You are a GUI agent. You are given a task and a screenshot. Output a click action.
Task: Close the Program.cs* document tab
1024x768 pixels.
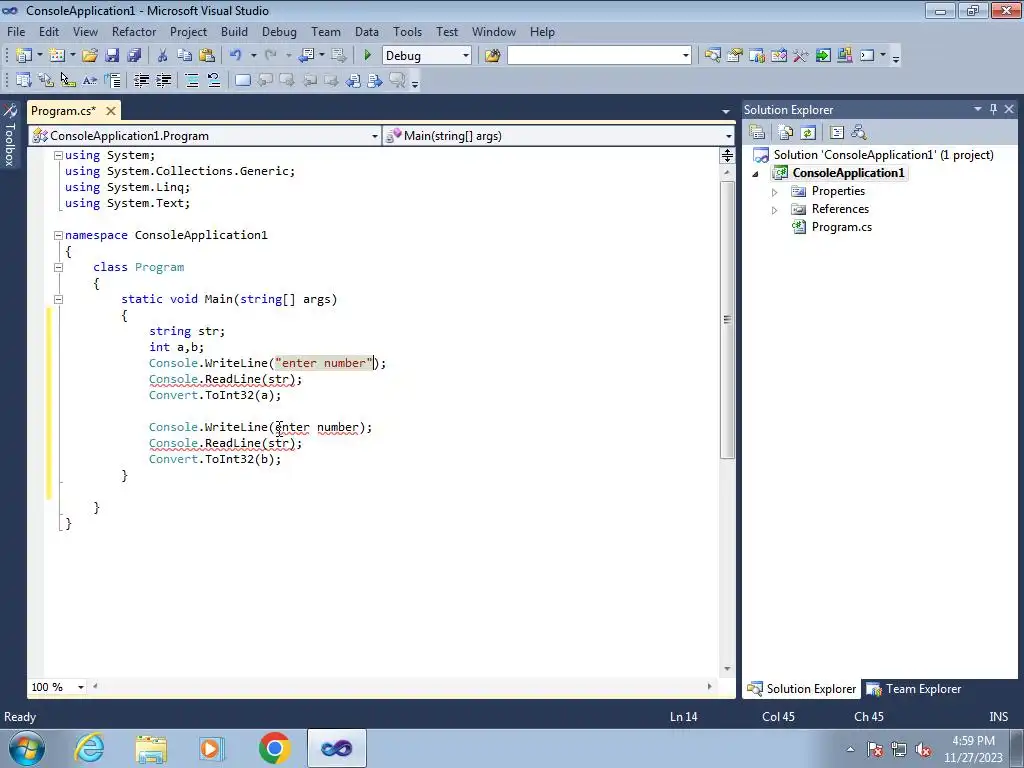[x=111, y=111]
